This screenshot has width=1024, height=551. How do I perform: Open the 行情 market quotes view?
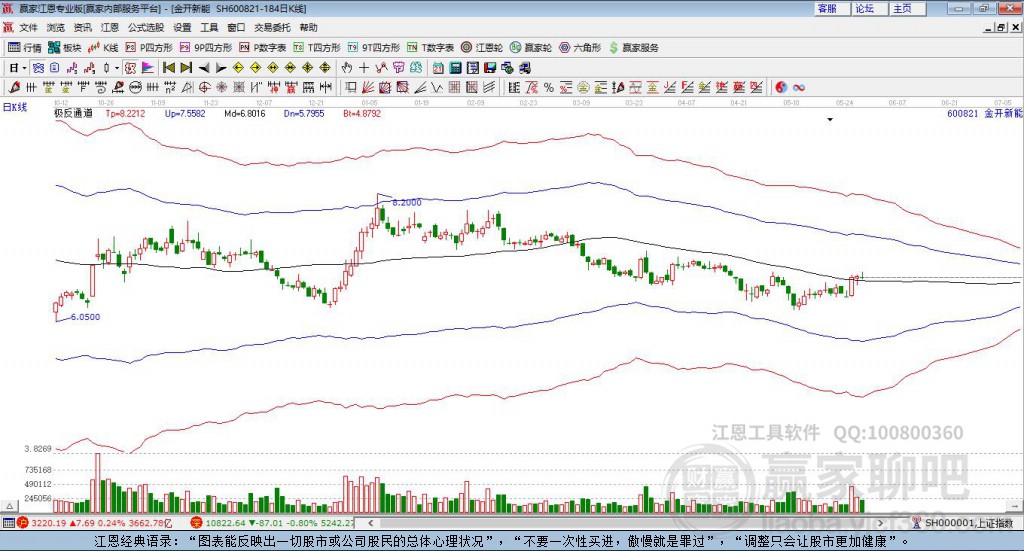pyautogui.click(x=25, y=48)
